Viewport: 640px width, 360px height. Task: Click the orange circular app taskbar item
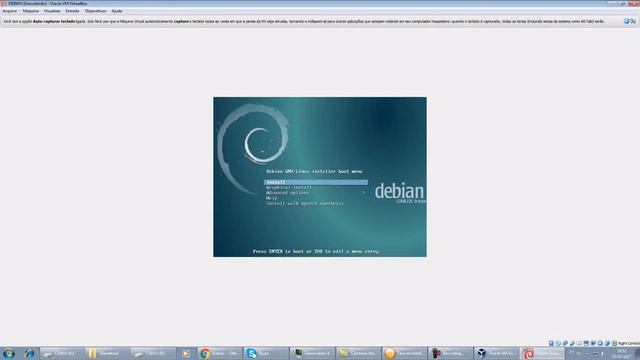point(404,353)
